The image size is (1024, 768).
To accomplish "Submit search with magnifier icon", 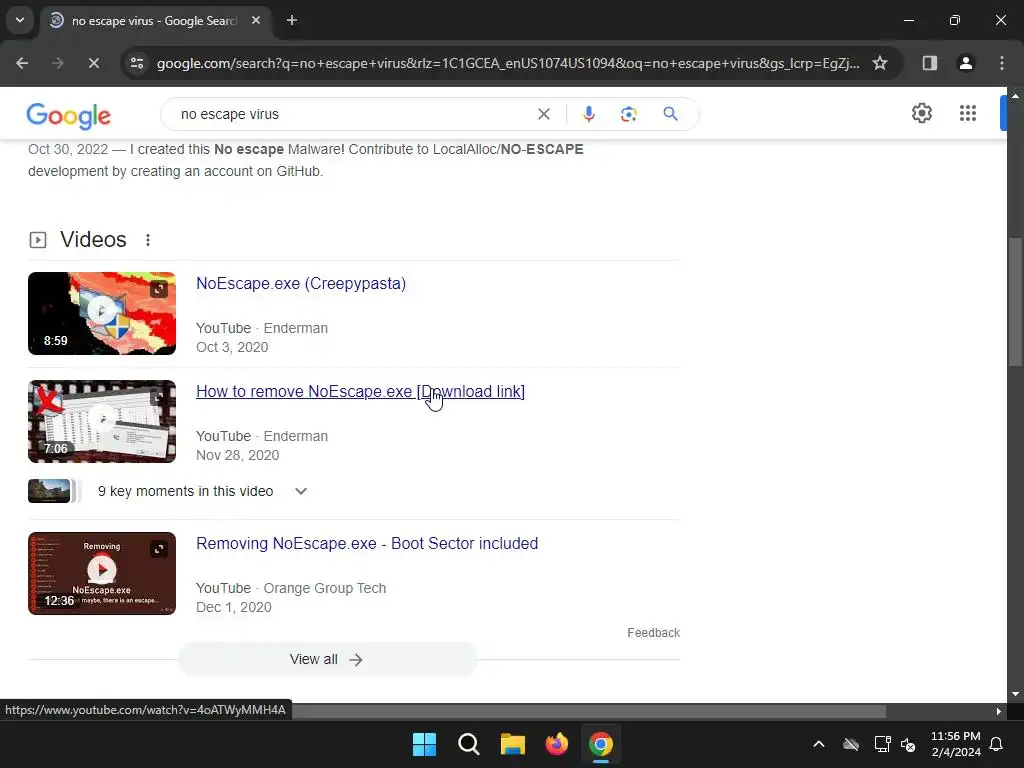I will (x=670, y=114).
